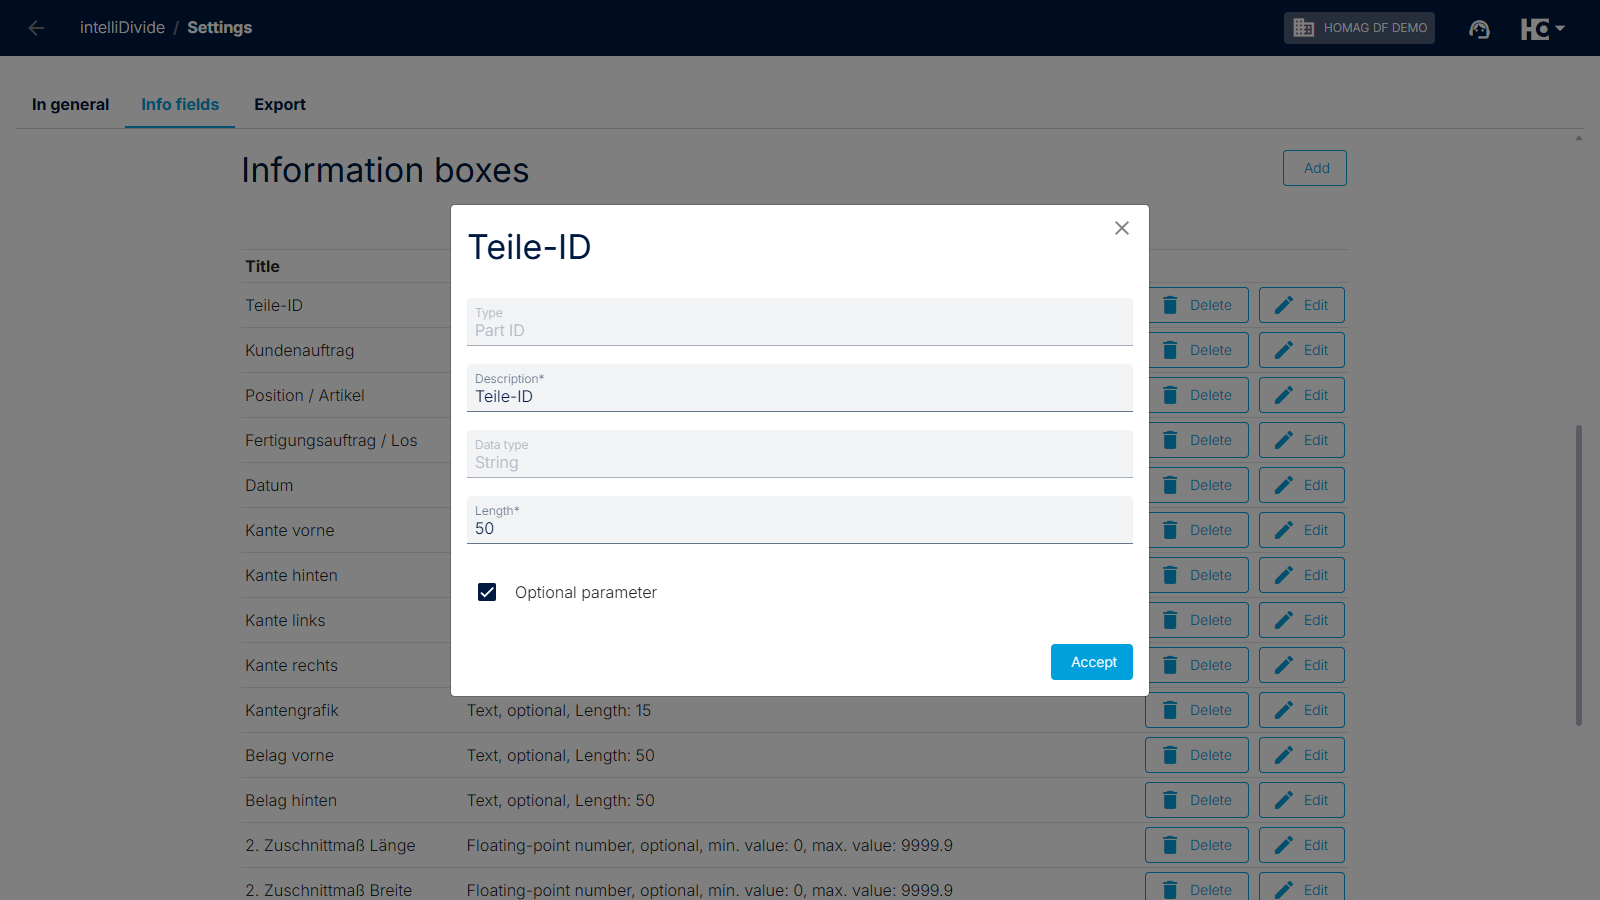This screenshot has width=1600, height=900.
Task: Delete the Teile-ID row
Action: point(1198,305)
